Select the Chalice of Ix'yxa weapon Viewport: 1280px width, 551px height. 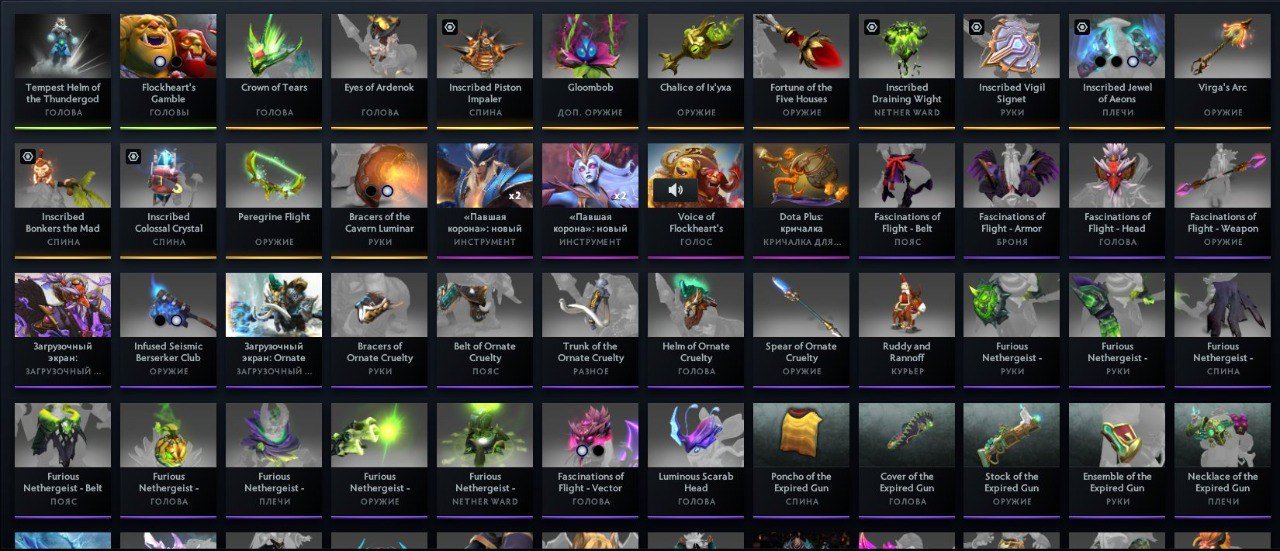(696, 70)
